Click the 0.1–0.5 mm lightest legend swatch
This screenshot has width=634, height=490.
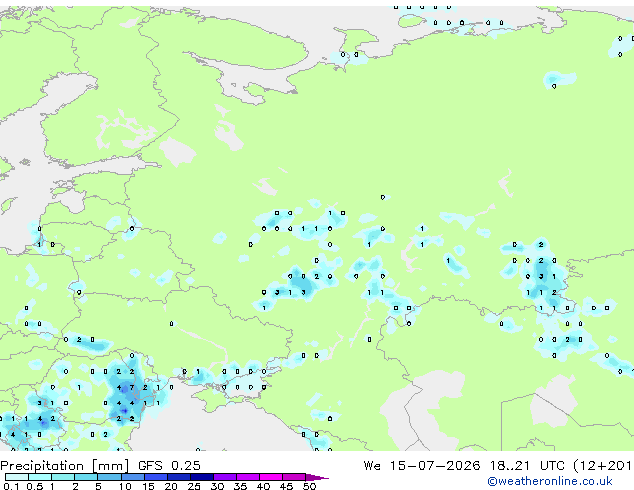(17, 477)
